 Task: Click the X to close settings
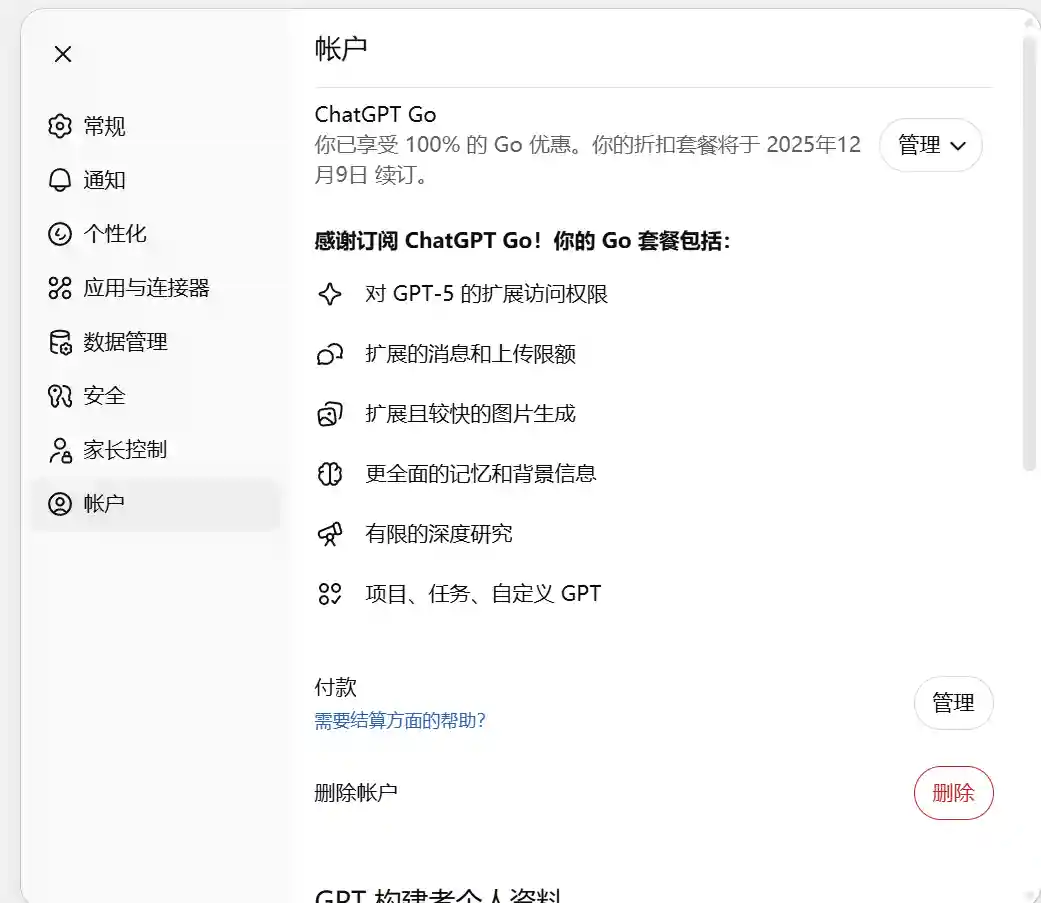click(62, 54)
